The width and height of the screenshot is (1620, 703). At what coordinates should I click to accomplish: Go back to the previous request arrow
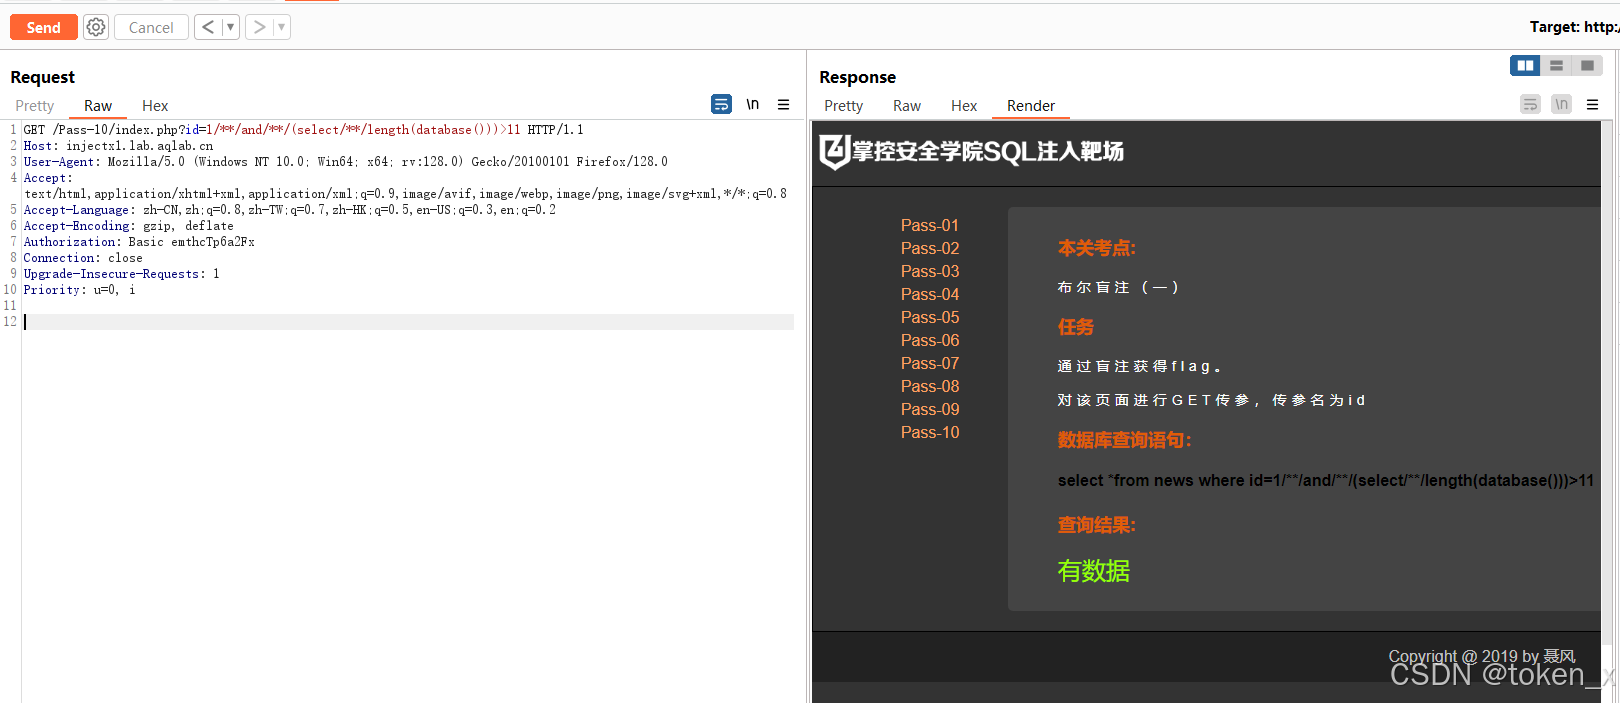pos(208,27)
